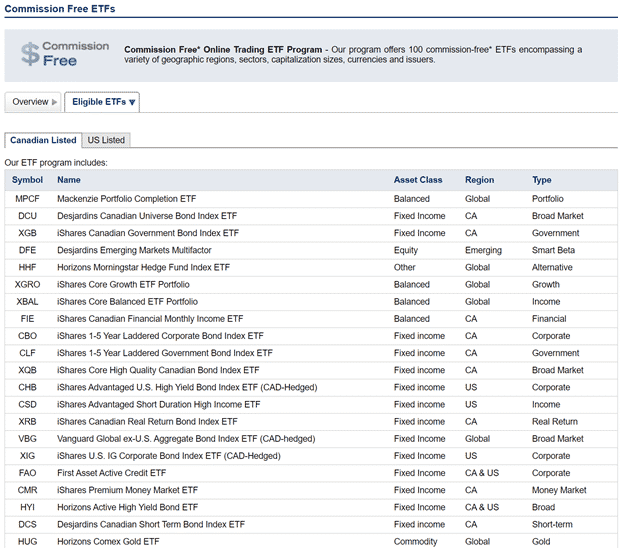Click the Commission Free ETFs page heading
Image resolution: width=624 pixels, height=548 pixels.
59,9
